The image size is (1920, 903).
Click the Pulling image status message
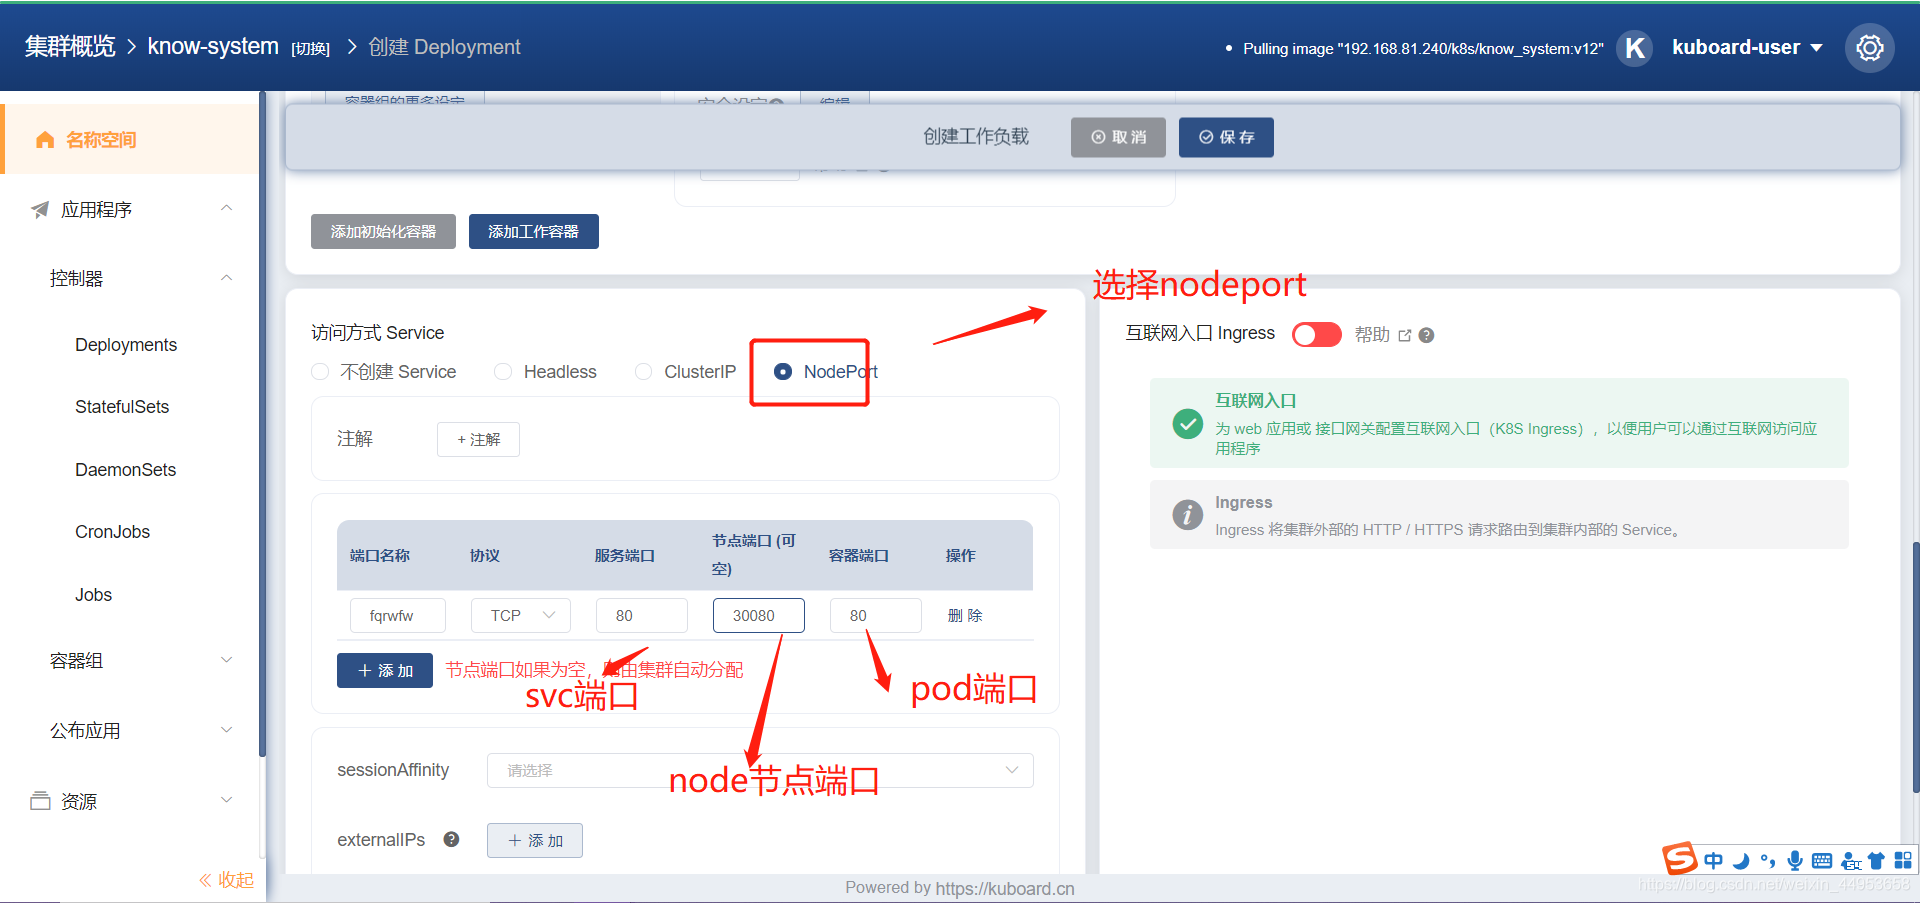coord(1423,48)
